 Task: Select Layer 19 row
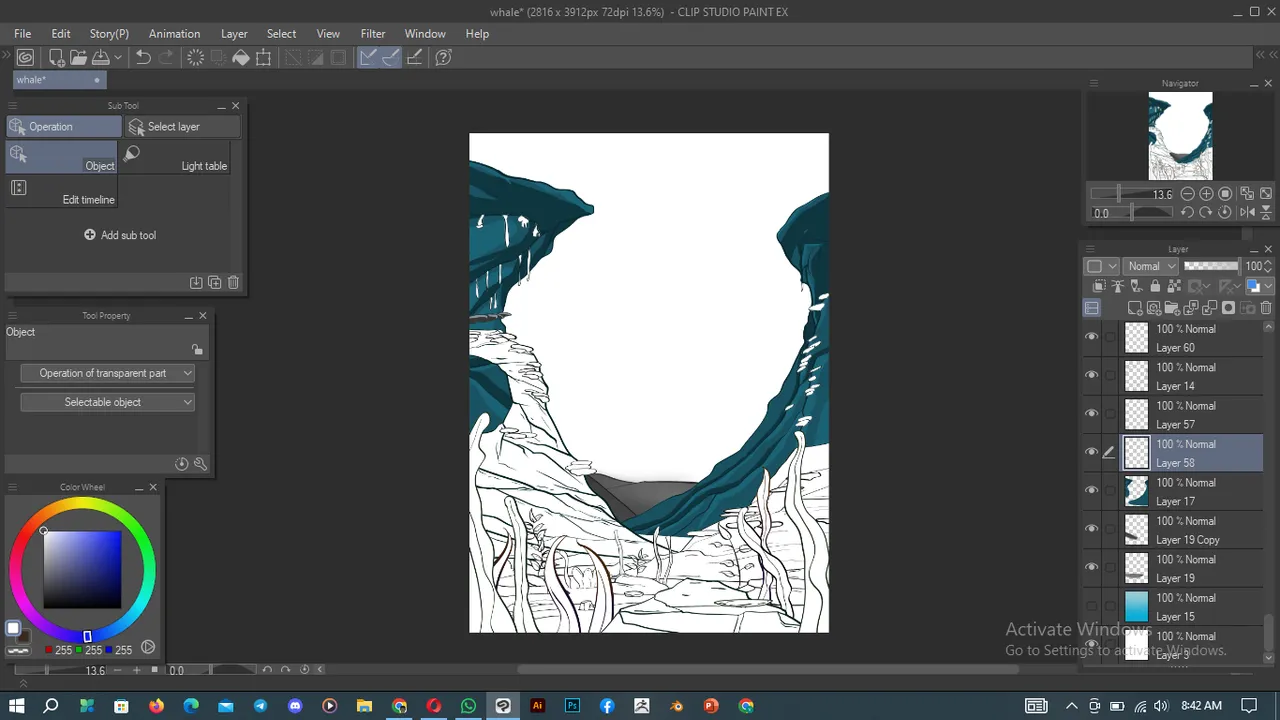click(1173, 569)
